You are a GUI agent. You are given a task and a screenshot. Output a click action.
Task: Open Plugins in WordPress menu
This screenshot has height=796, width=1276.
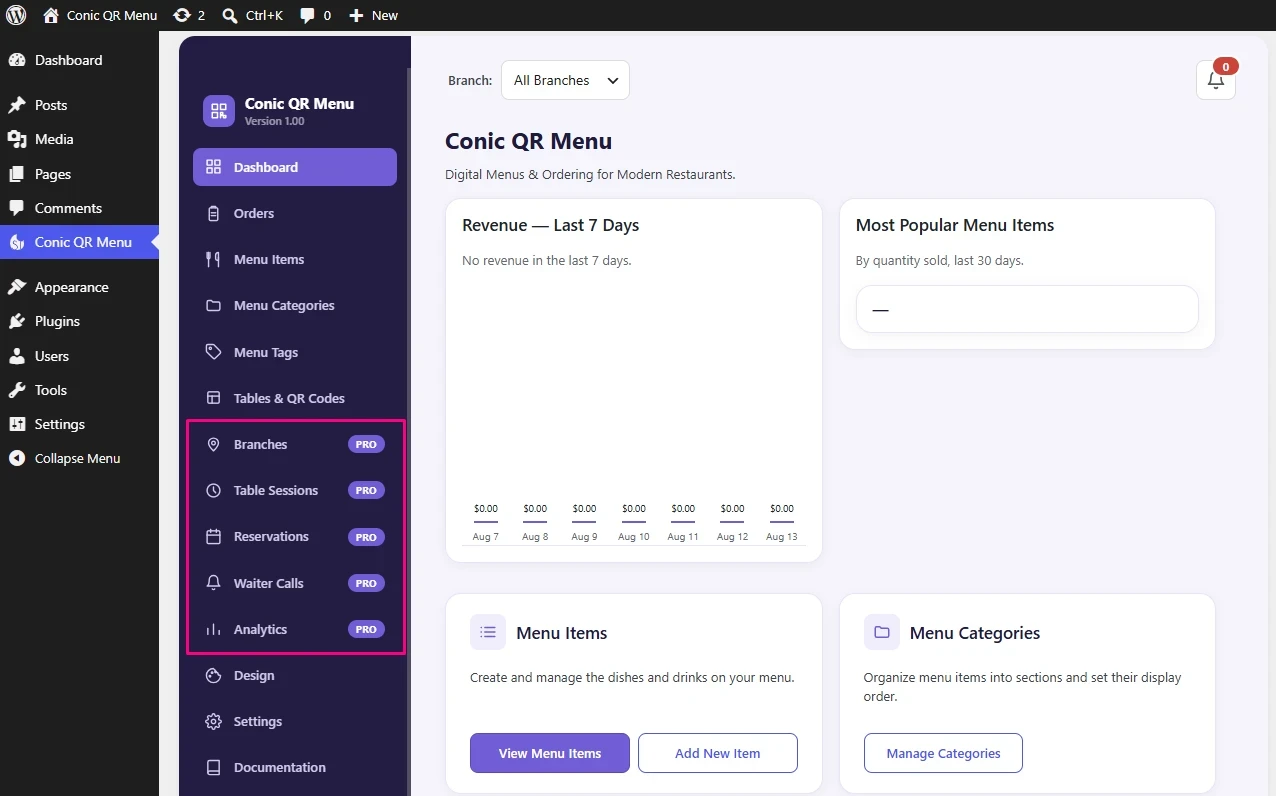(x=80, y=321)
